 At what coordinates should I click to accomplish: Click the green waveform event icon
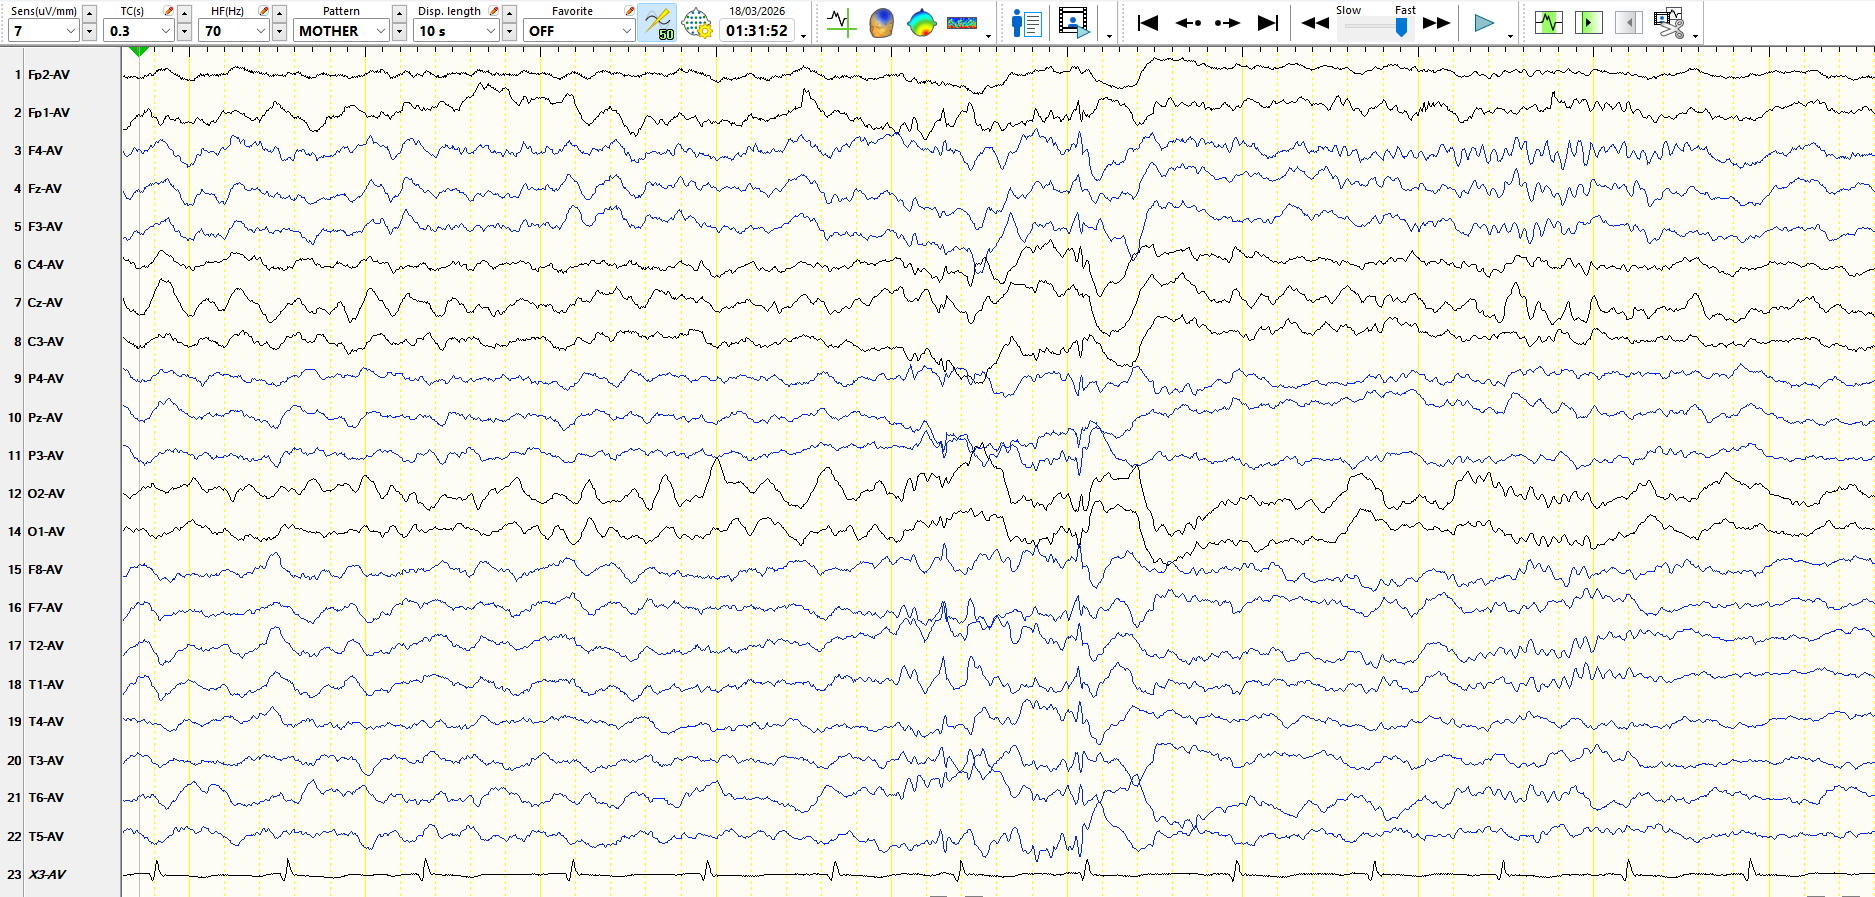coord(1549,22)
